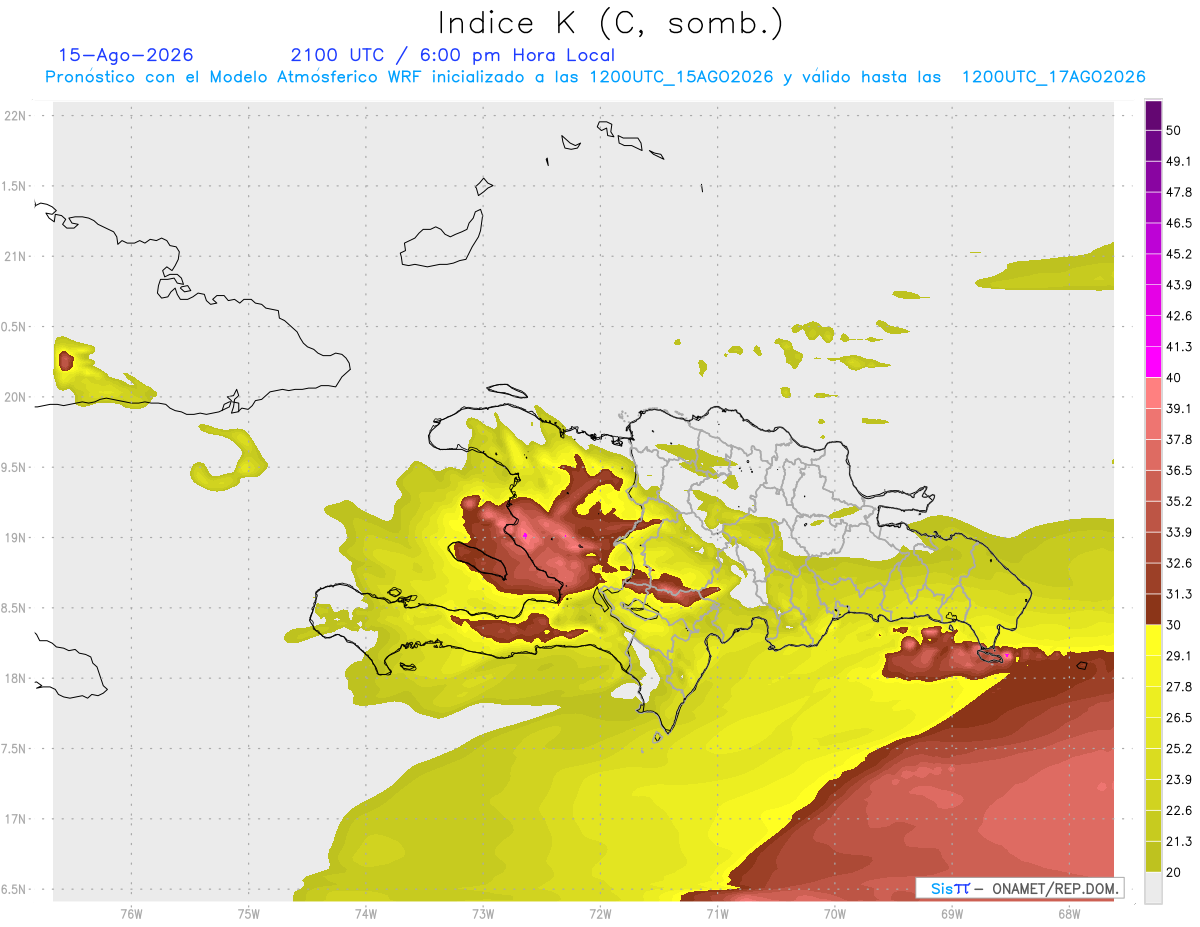Click the "30" color scale value
1200x927 pixels.
tap(1175, 625)
